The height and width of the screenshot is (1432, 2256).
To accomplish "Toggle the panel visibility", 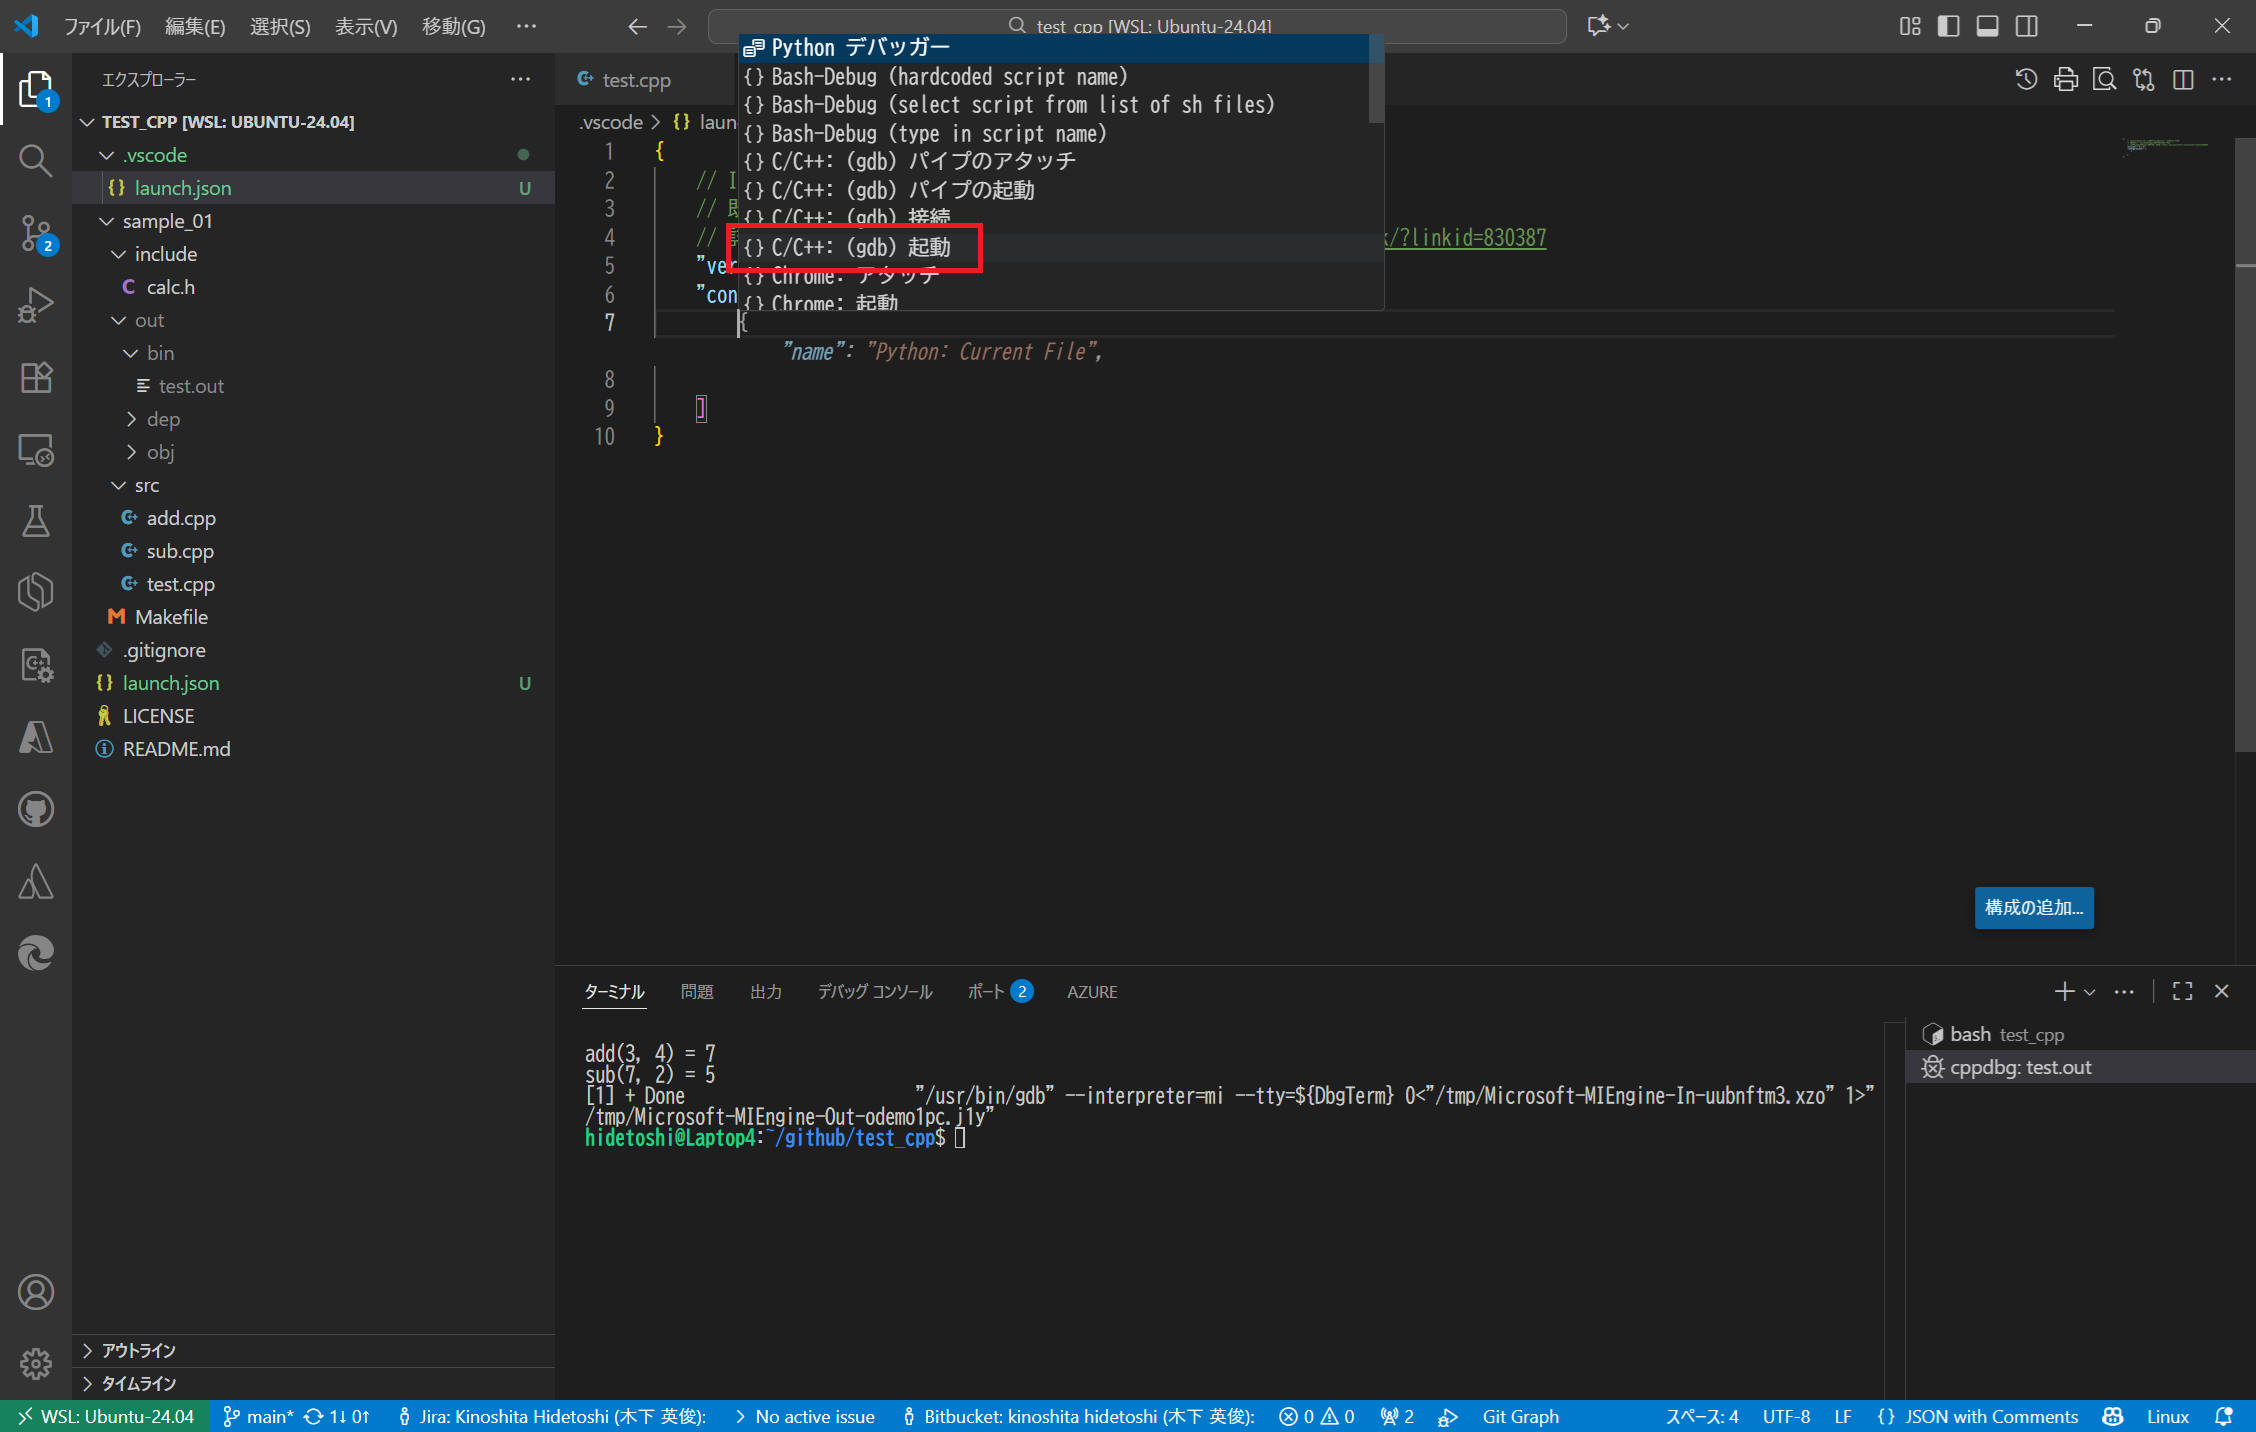I will click(1988, 26).
